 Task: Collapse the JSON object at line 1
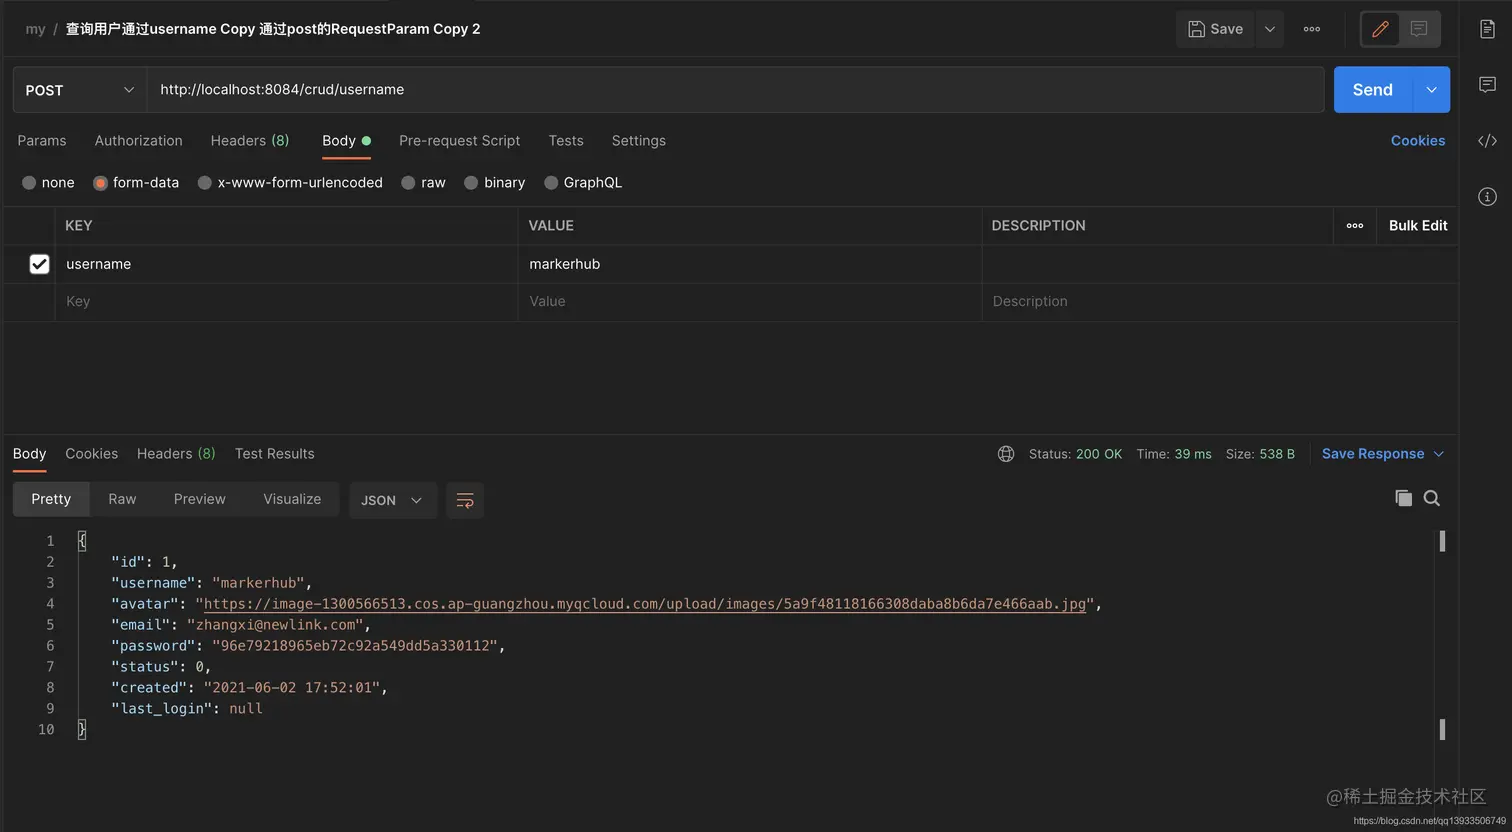(x=82, y=541)
